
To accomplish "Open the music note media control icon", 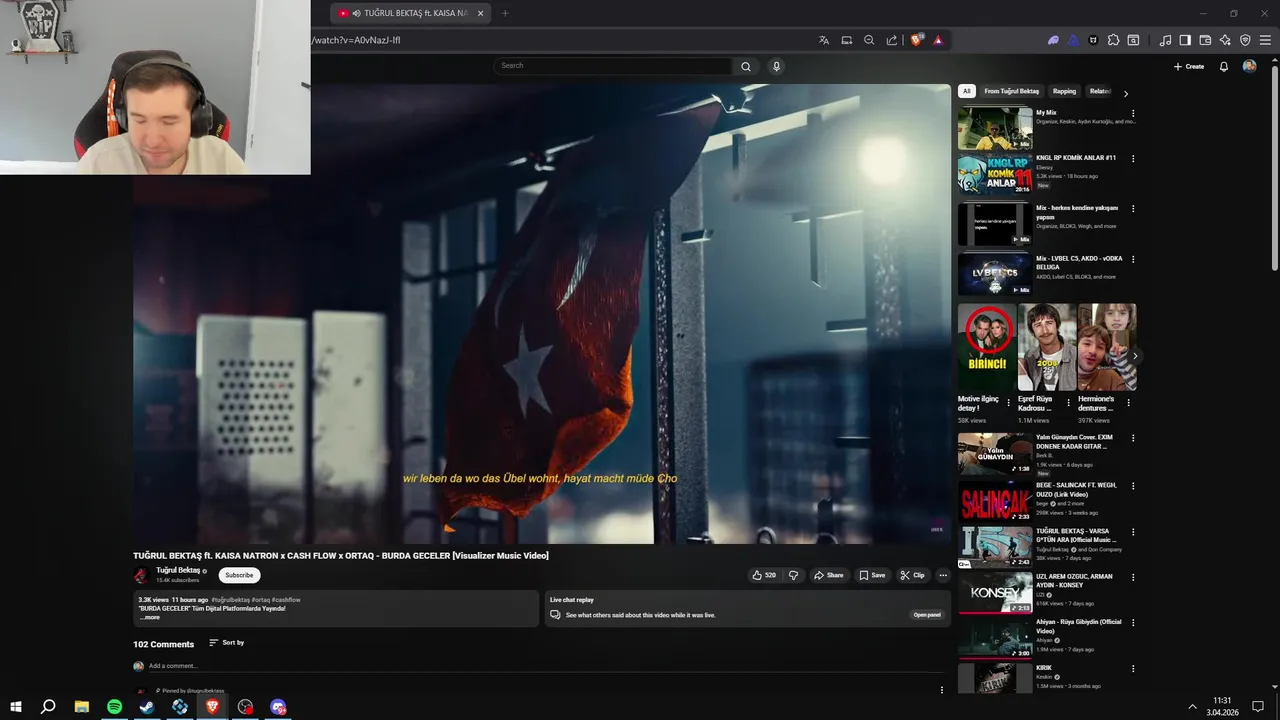I will tap(1165, 41).
